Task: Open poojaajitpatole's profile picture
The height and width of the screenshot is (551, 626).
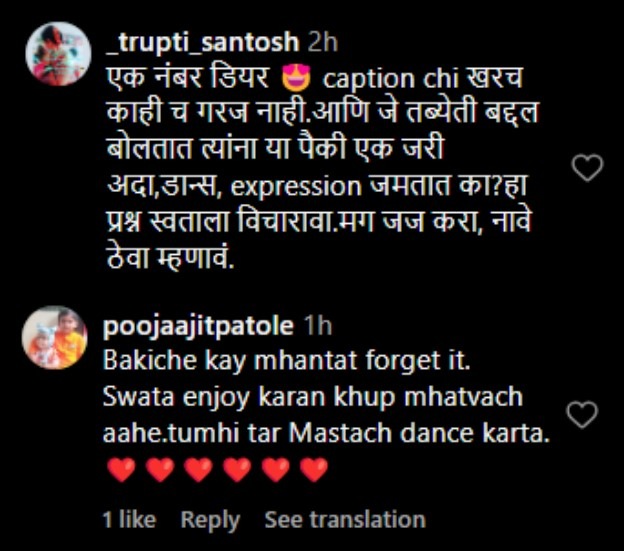Action: point(55,339)
